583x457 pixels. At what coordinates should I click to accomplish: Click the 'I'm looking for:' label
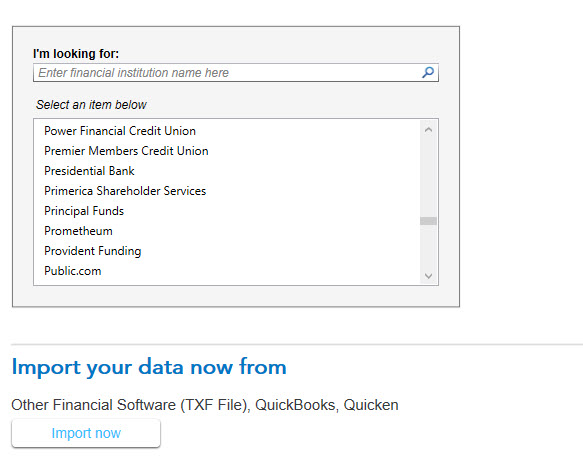pos(76,54)
